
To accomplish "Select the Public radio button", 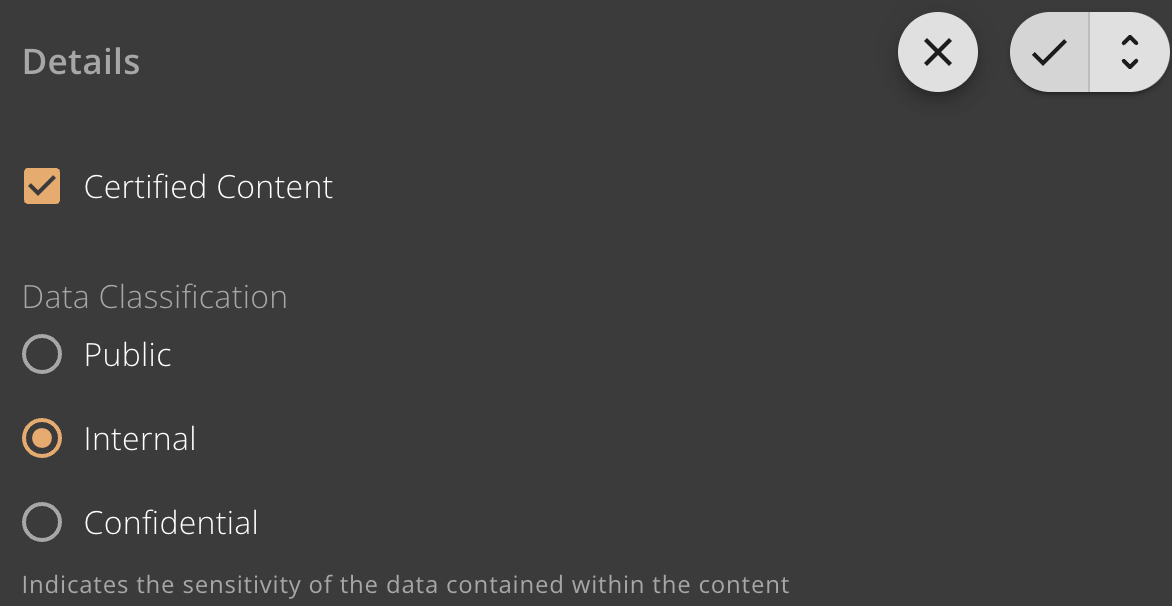I will 42,353.
